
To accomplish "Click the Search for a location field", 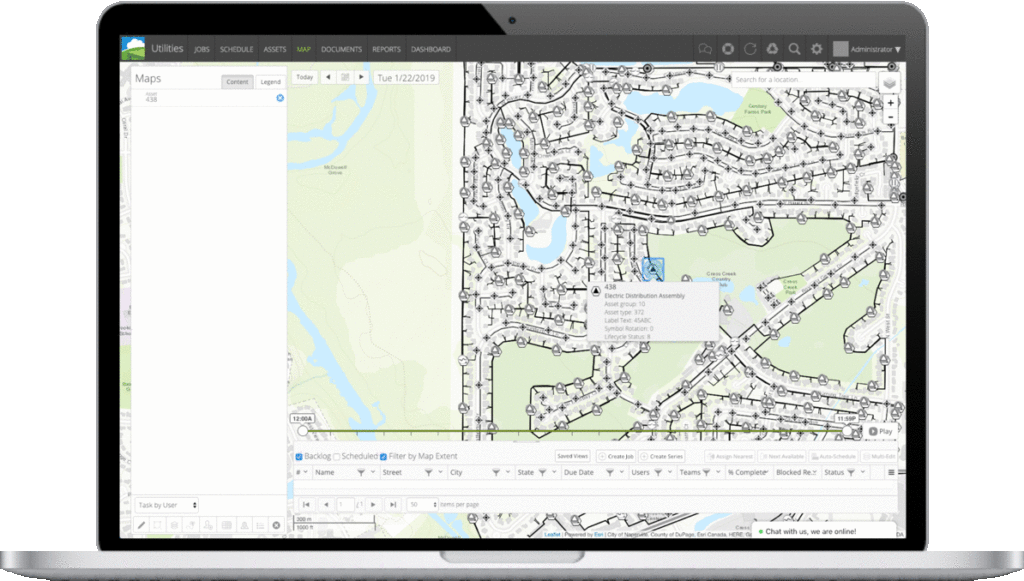I will click(803, 80).
